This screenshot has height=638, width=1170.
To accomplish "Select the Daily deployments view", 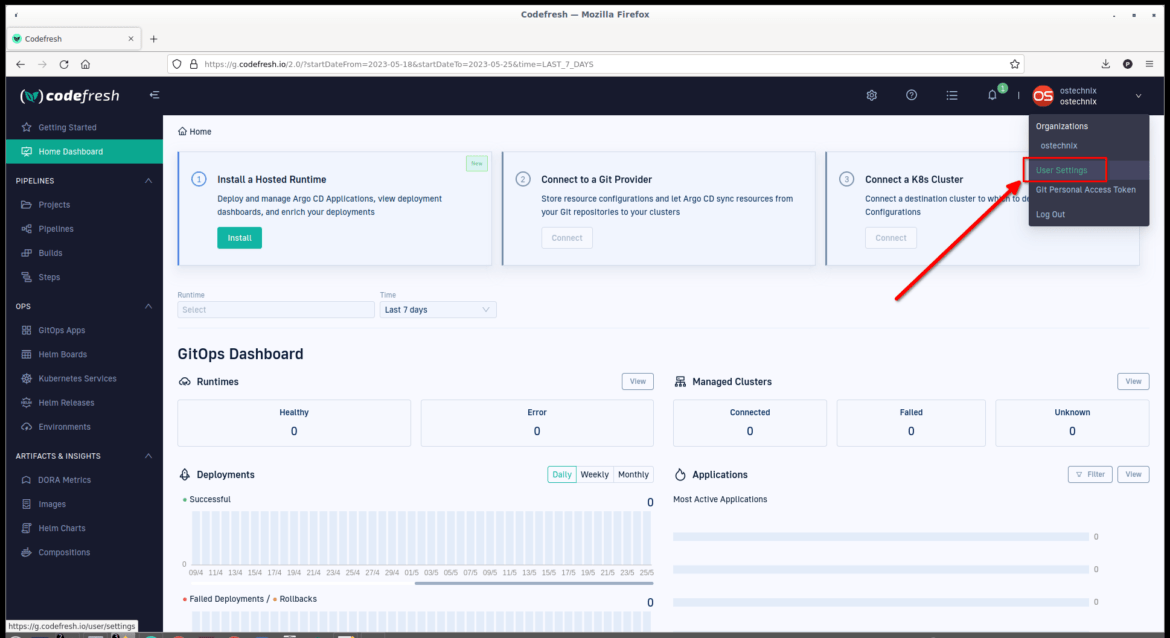I will coord(562,475).
